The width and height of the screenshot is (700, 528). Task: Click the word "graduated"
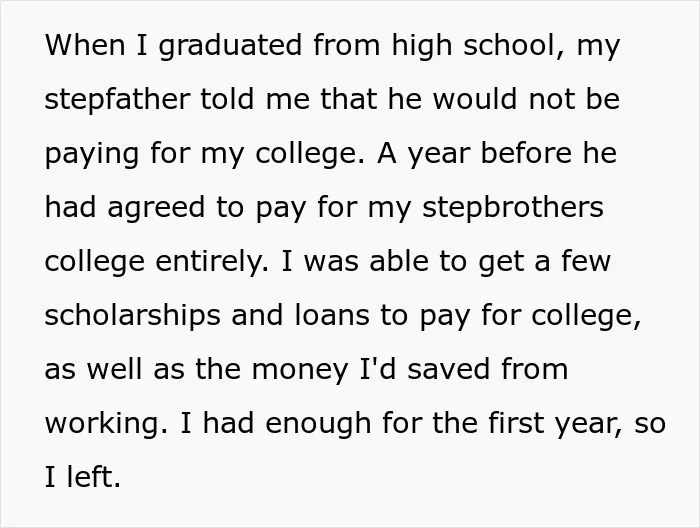tap(230, 47)
